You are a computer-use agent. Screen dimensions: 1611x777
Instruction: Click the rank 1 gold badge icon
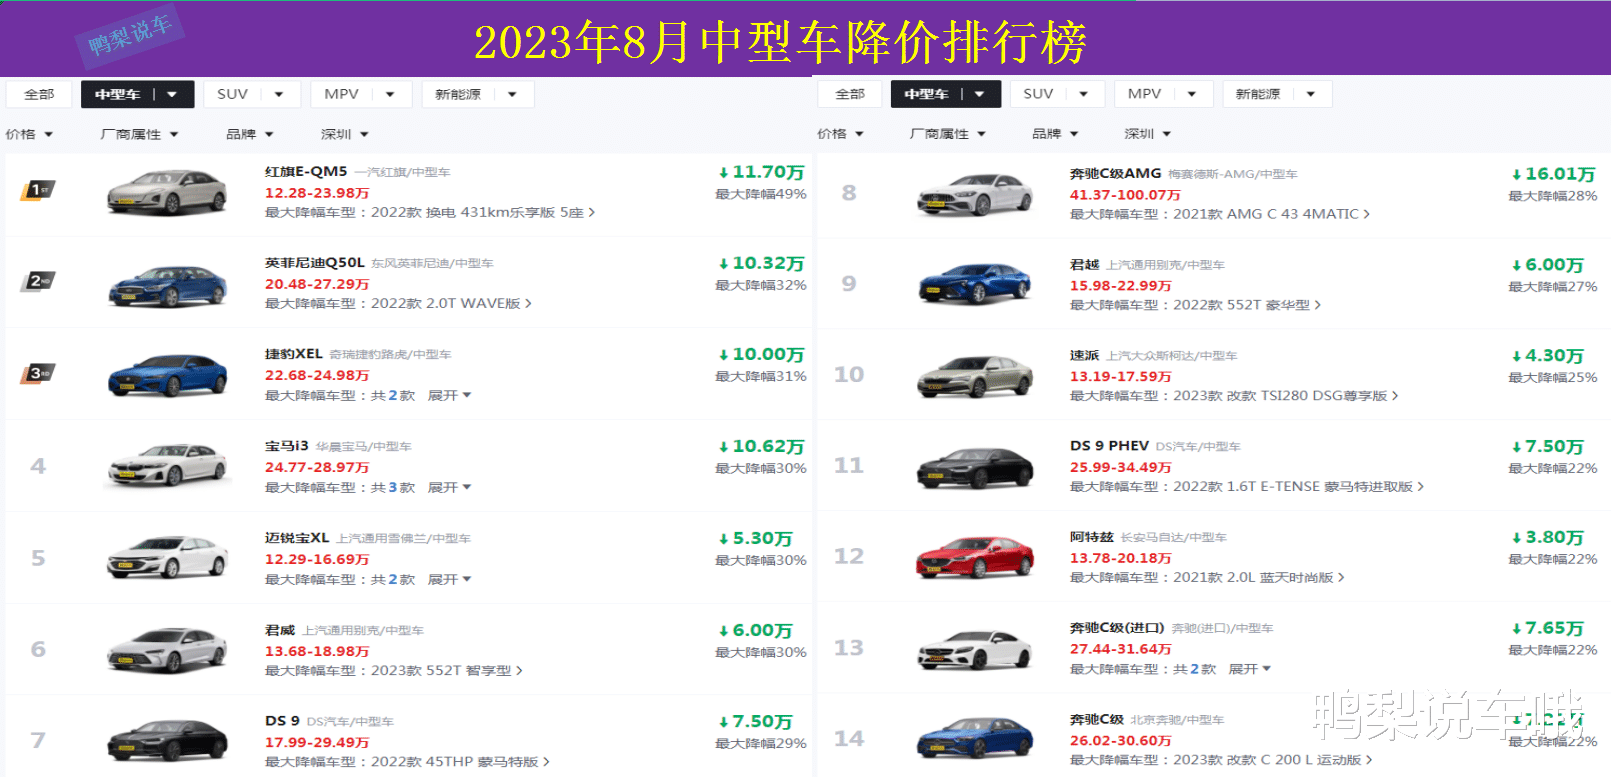38,190
